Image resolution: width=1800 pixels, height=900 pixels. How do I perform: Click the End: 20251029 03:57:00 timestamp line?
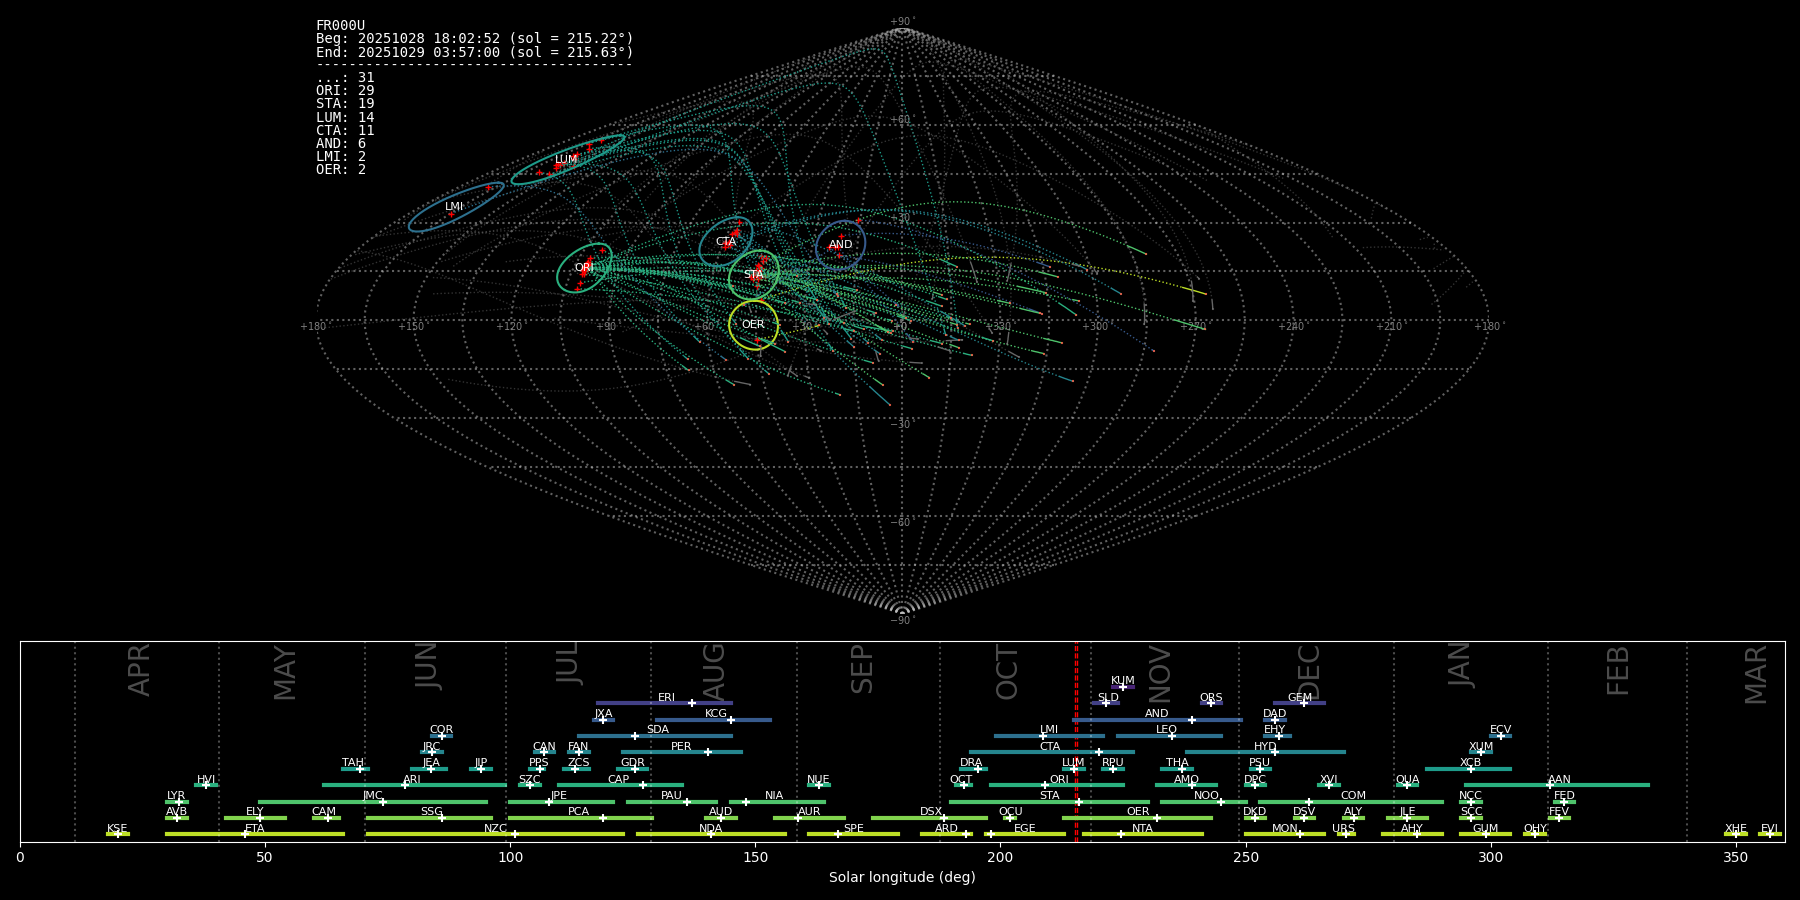pyautogui.click(x=475, y=52)
